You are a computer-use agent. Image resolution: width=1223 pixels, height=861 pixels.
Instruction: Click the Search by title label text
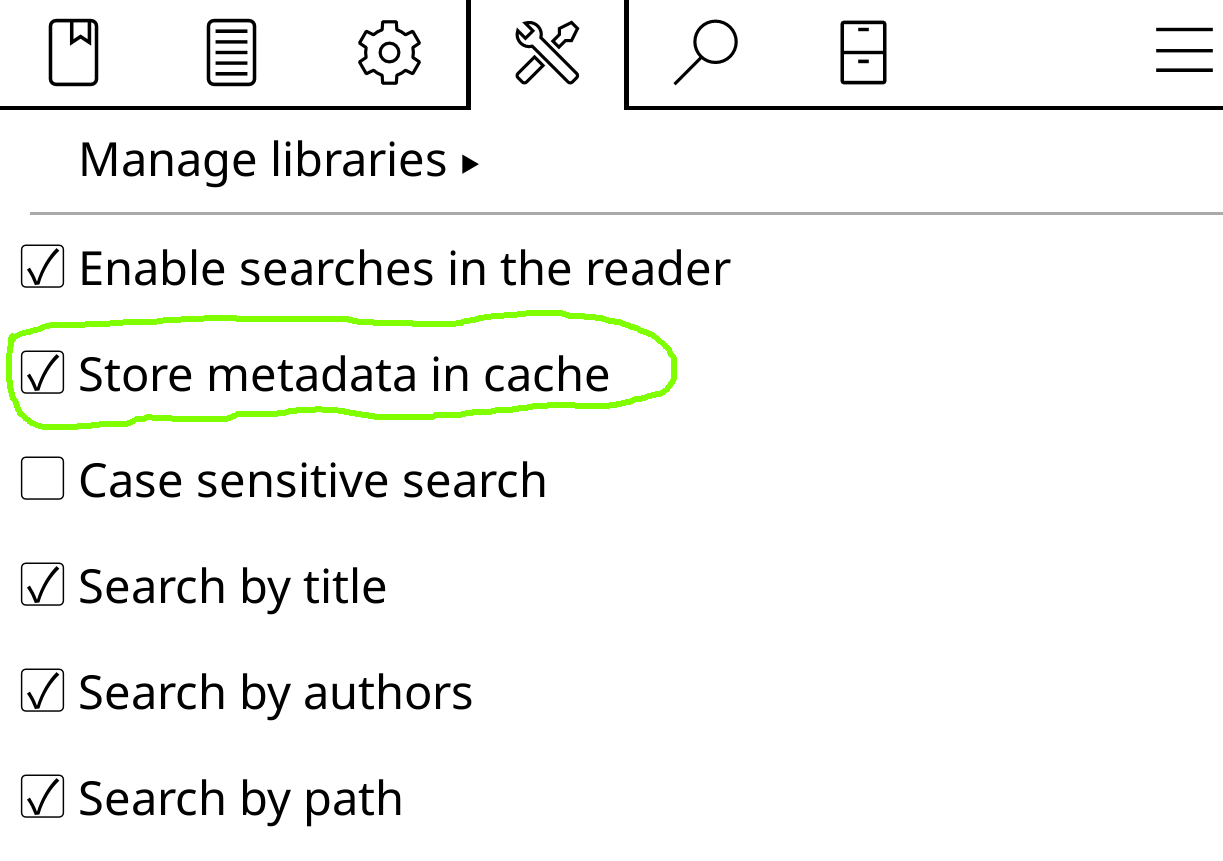click(x=233, y=587)
